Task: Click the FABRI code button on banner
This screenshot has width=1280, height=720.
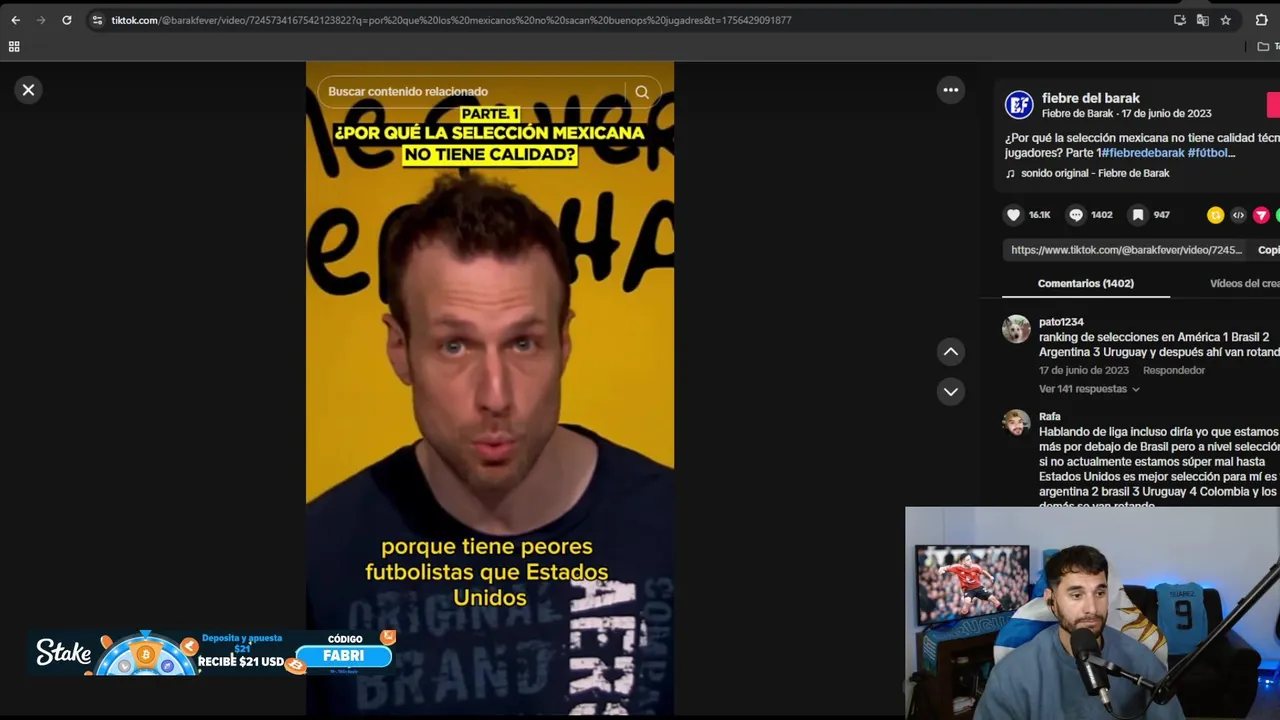Action: (x=343, y=656)
